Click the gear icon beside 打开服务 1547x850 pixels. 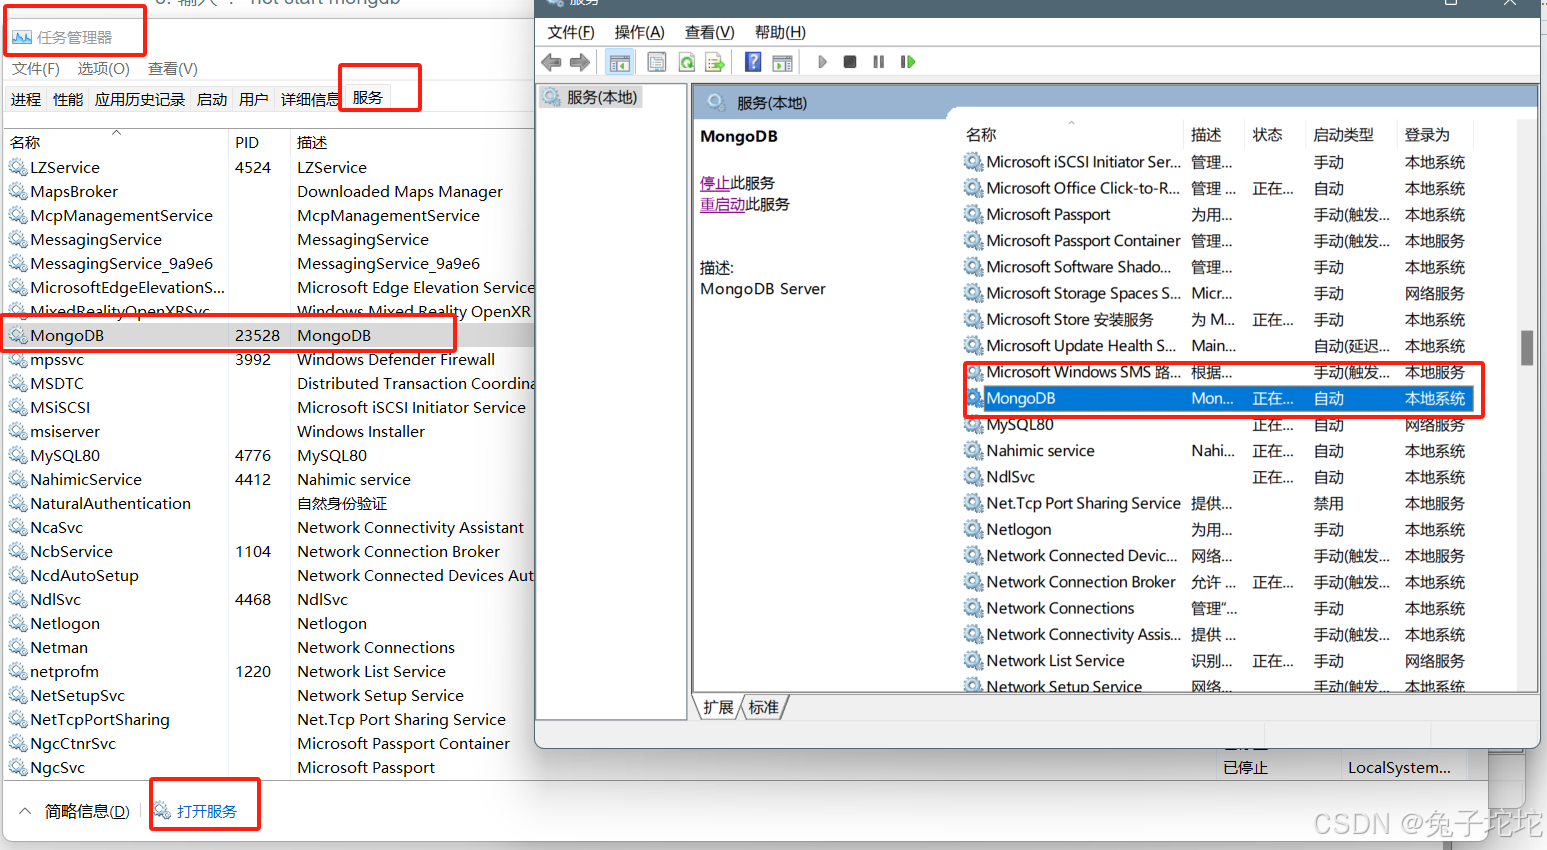point(163,810)
